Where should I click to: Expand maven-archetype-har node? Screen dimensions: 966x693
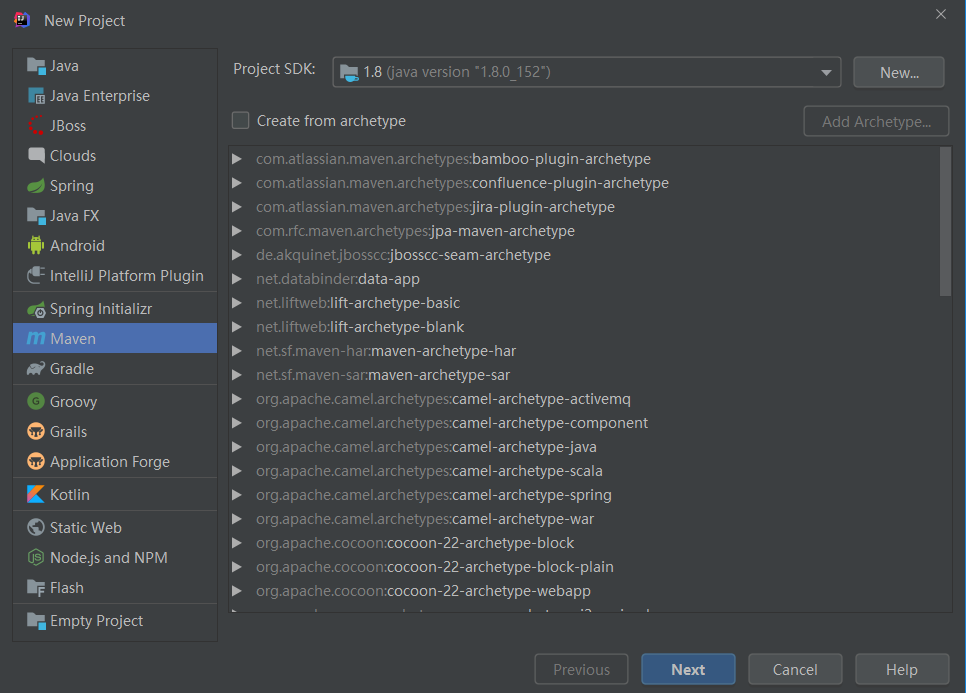click(237, 351)
